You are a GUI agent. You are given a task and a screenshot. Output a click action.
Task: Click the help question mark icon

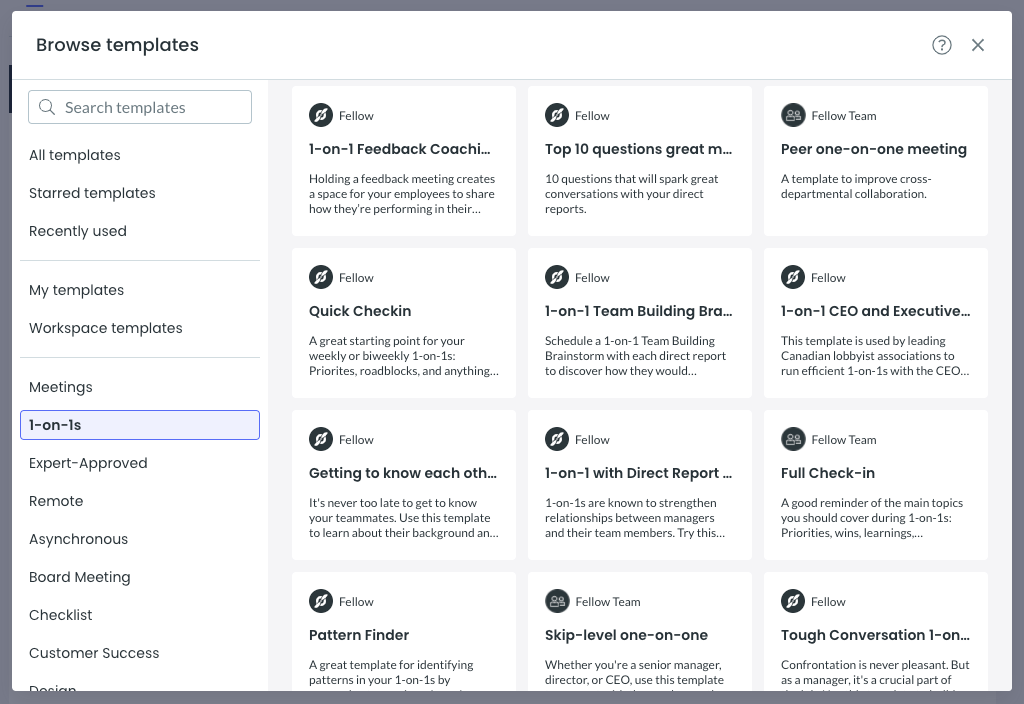point(942,45)
